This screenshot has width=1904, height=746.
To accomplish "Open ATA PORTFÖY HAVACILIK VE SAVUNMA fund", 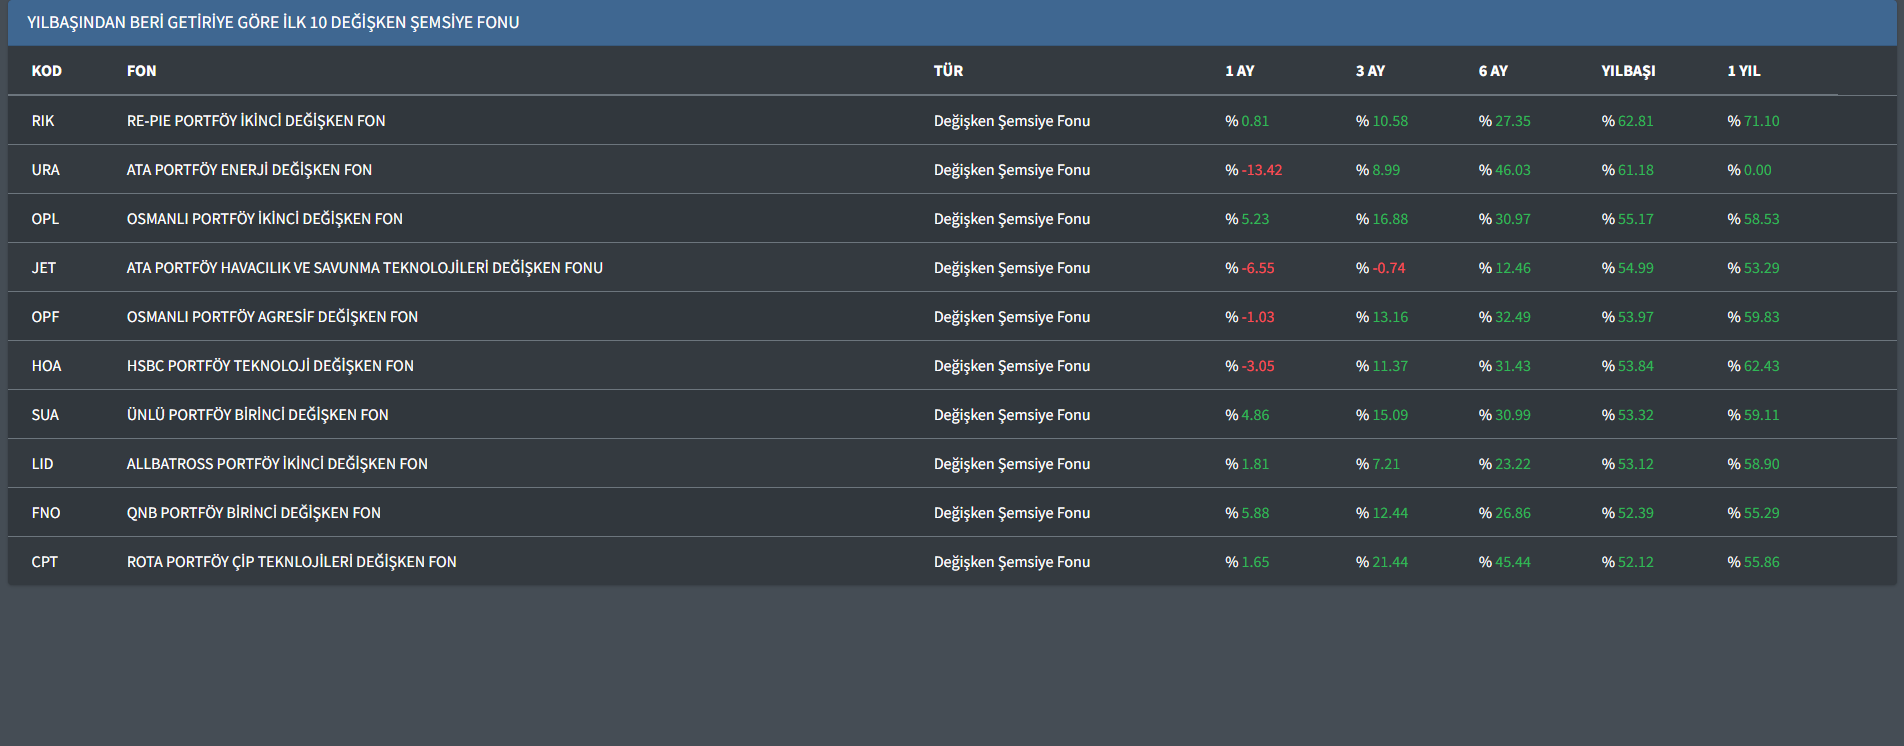I will (x=364, y=268).
